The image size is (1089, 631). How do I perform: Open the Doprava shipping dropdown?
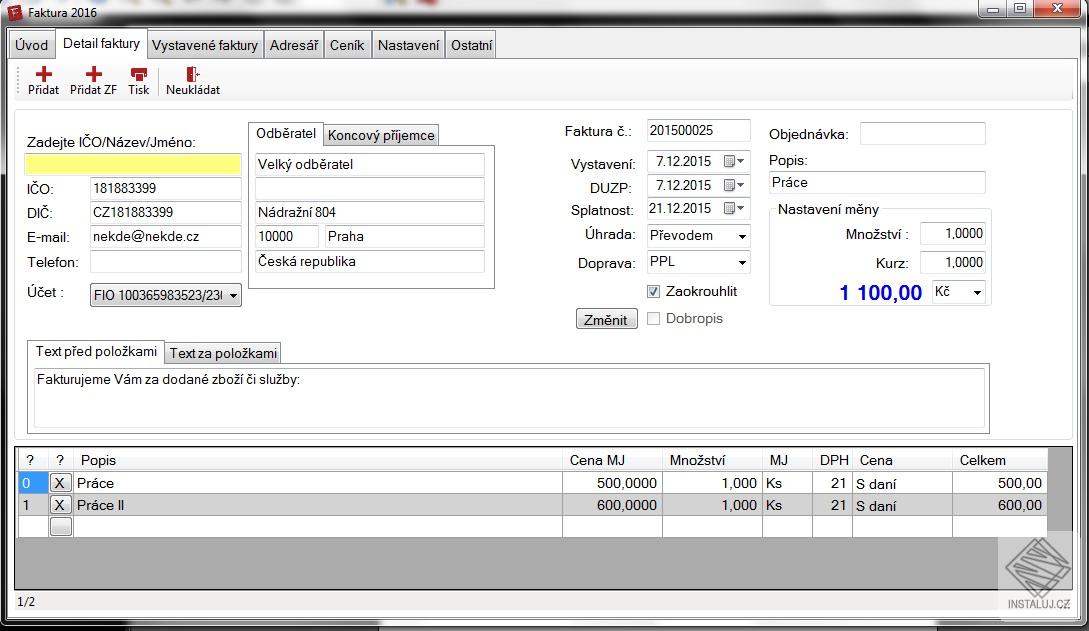click(x=742, y=263)
